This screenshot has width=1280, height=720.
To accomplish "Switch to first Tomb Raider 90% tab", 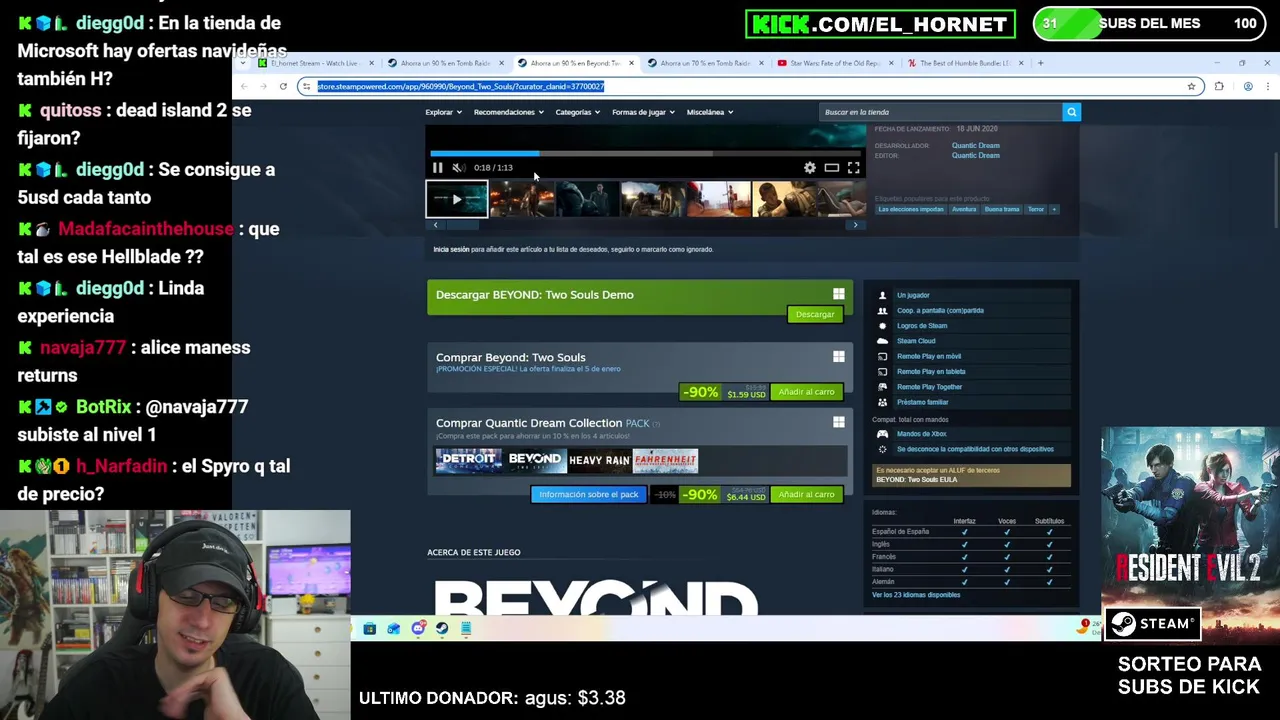I will [445, 63].
